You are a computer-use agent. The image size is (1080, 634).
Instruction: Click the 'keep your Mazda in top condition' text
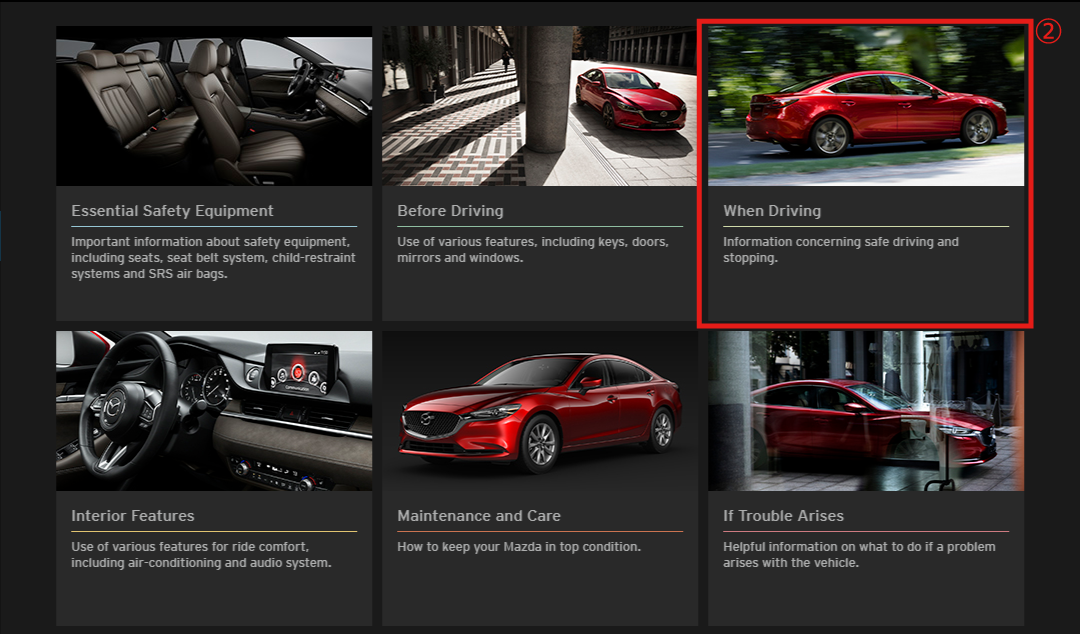pos(519,547)
